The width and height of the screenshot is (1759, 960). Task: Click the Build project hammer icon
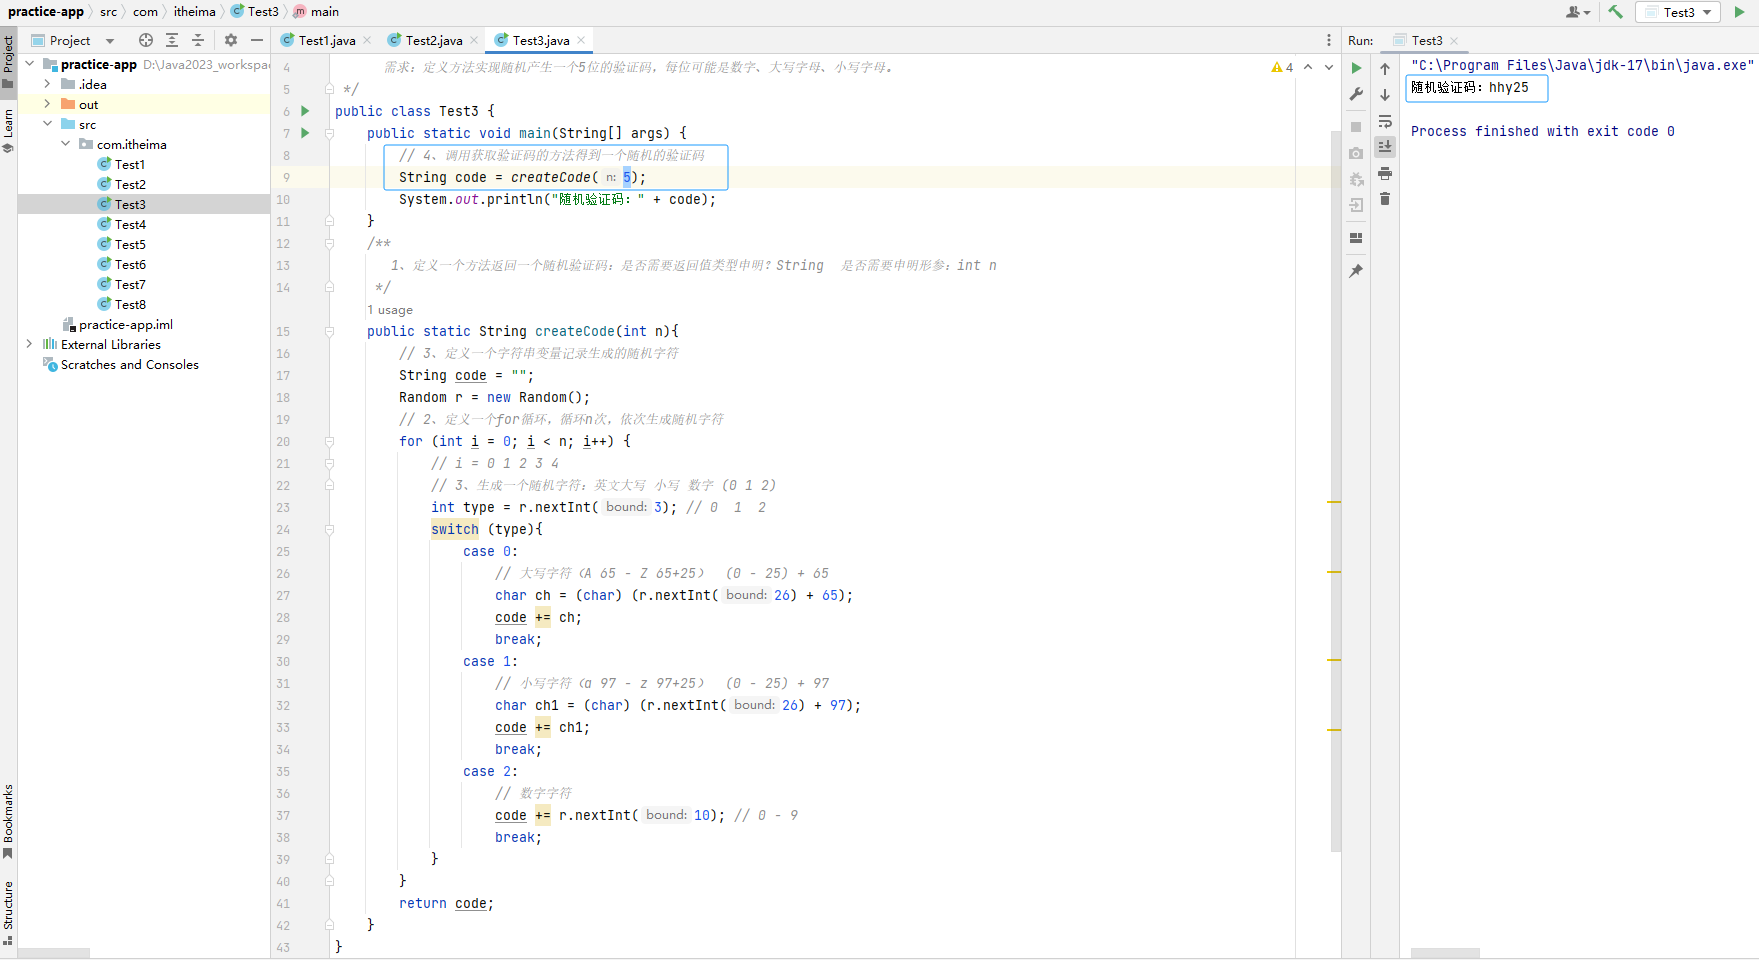tap(1615, 12)
